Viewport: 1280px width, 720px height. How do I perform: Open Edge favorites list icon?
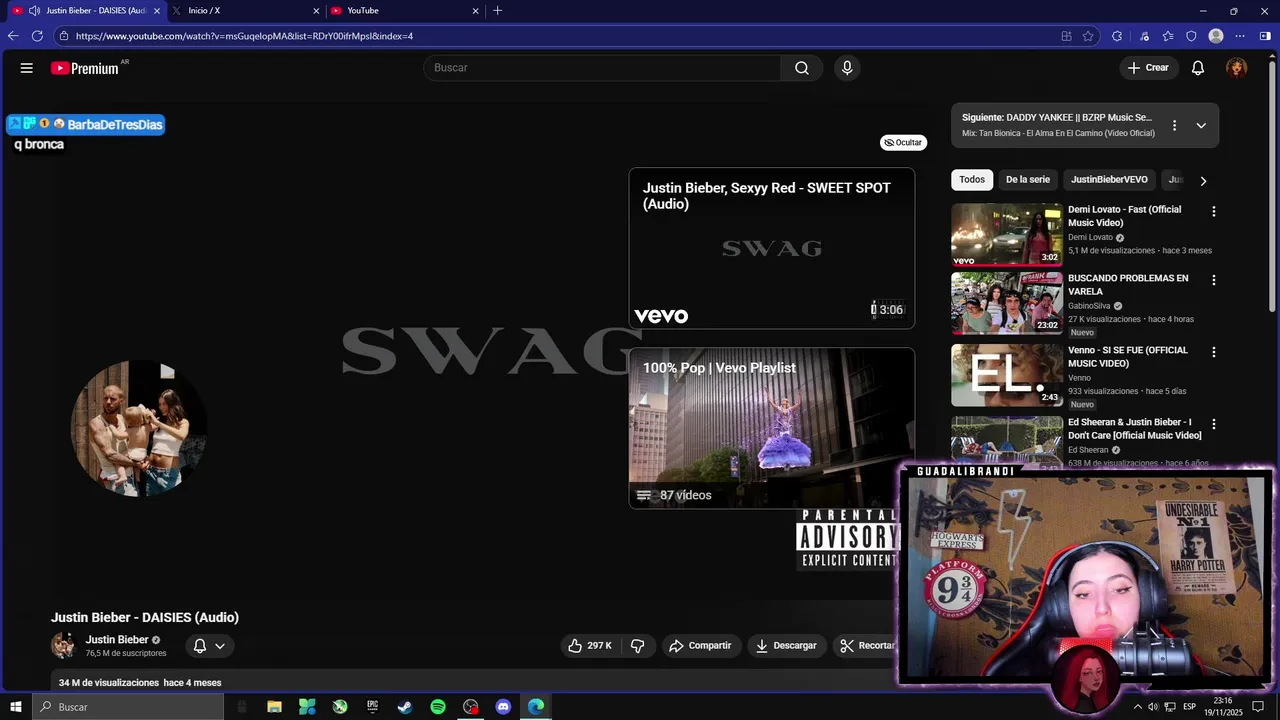click(x=1168, y=36)
